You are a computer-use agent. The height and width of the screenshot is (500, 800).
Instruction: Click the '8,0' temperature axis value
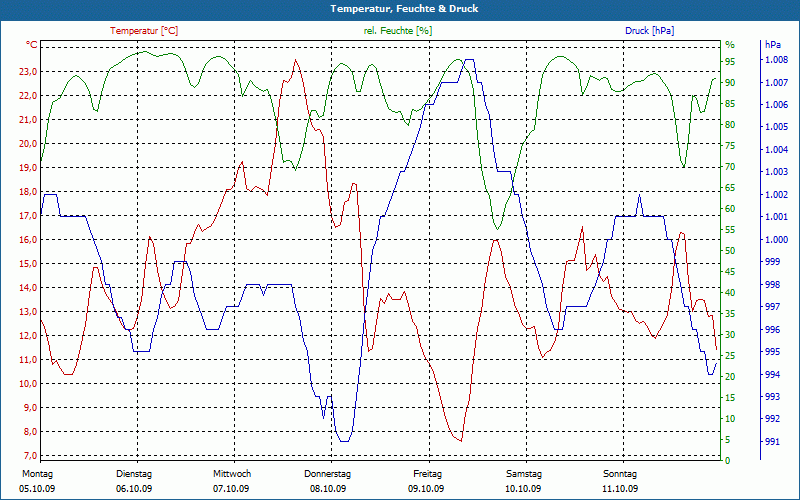click(x=30, y=432)
